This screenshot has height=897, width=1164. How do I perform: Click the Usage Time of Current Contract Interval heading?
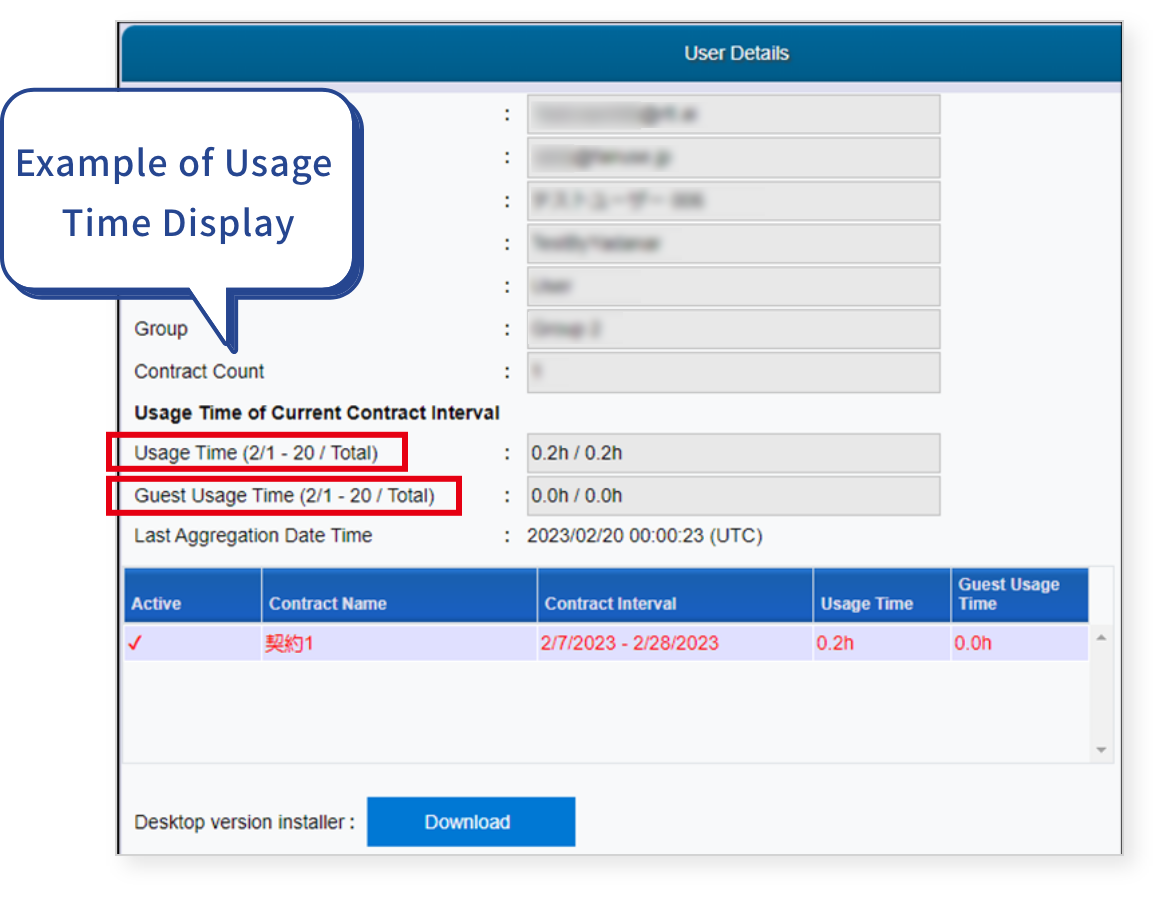click(x=317, y=413)
